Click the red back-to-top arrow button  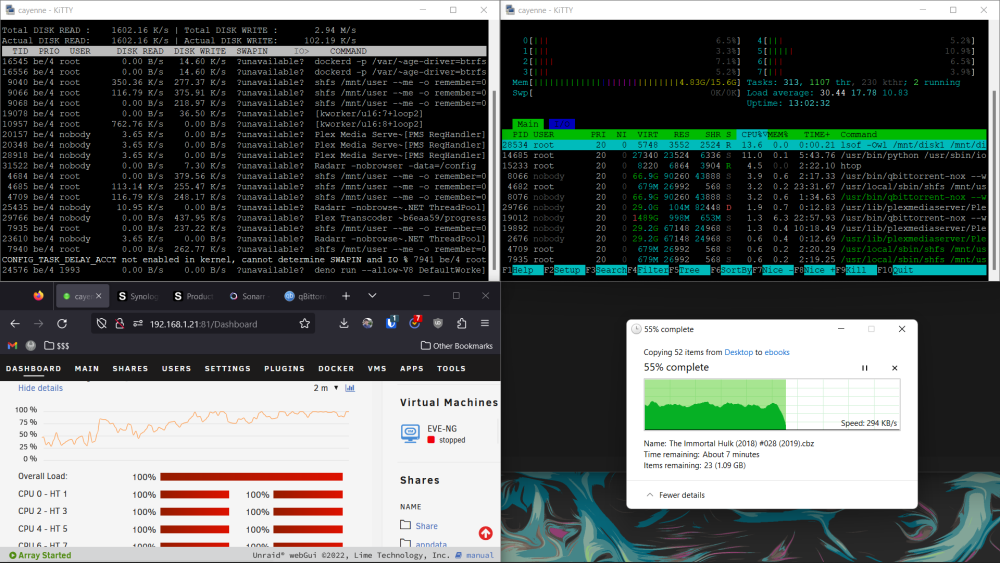click(x=485, y=533)
